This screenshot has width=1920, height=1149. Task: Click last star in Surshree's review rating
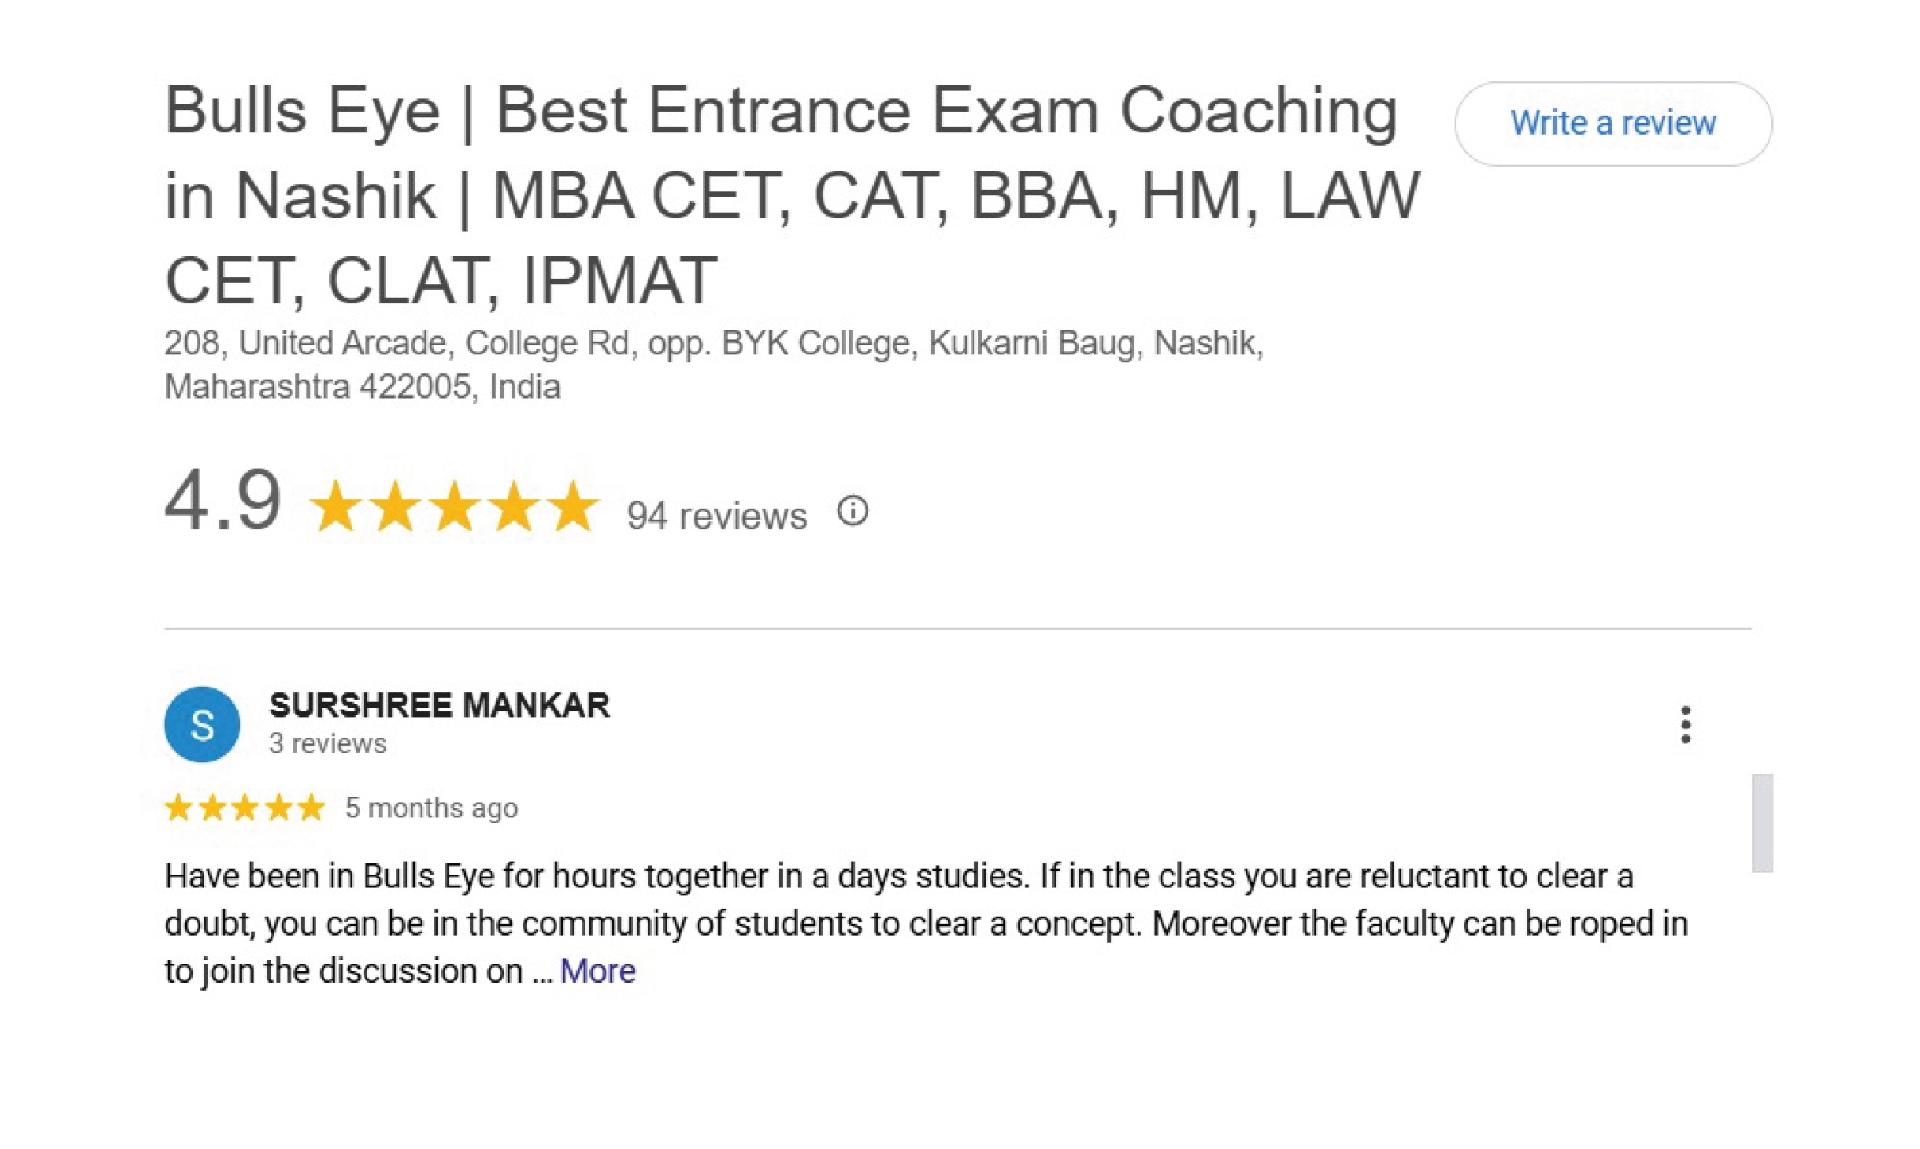(312, 807)
